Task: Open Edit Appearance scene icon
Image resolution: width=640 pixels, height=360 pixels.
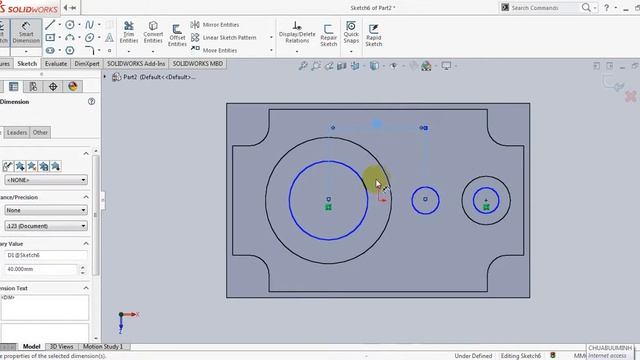Action: click(x=426, y=66)
